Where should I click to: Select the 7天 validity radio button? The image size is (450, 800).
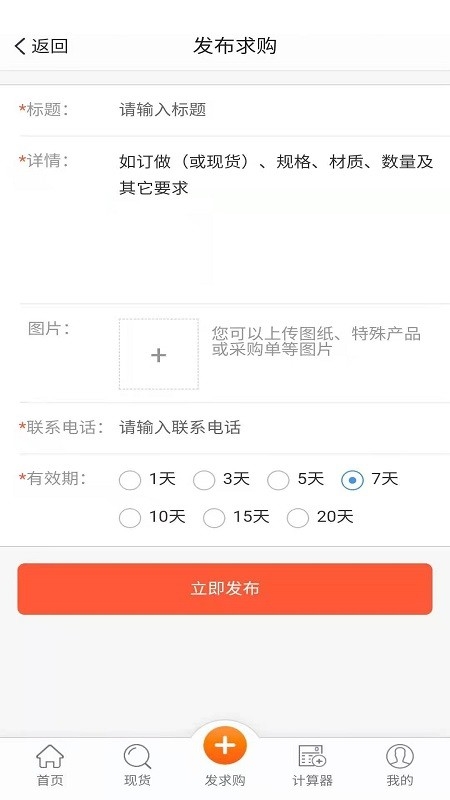(352, 480)
